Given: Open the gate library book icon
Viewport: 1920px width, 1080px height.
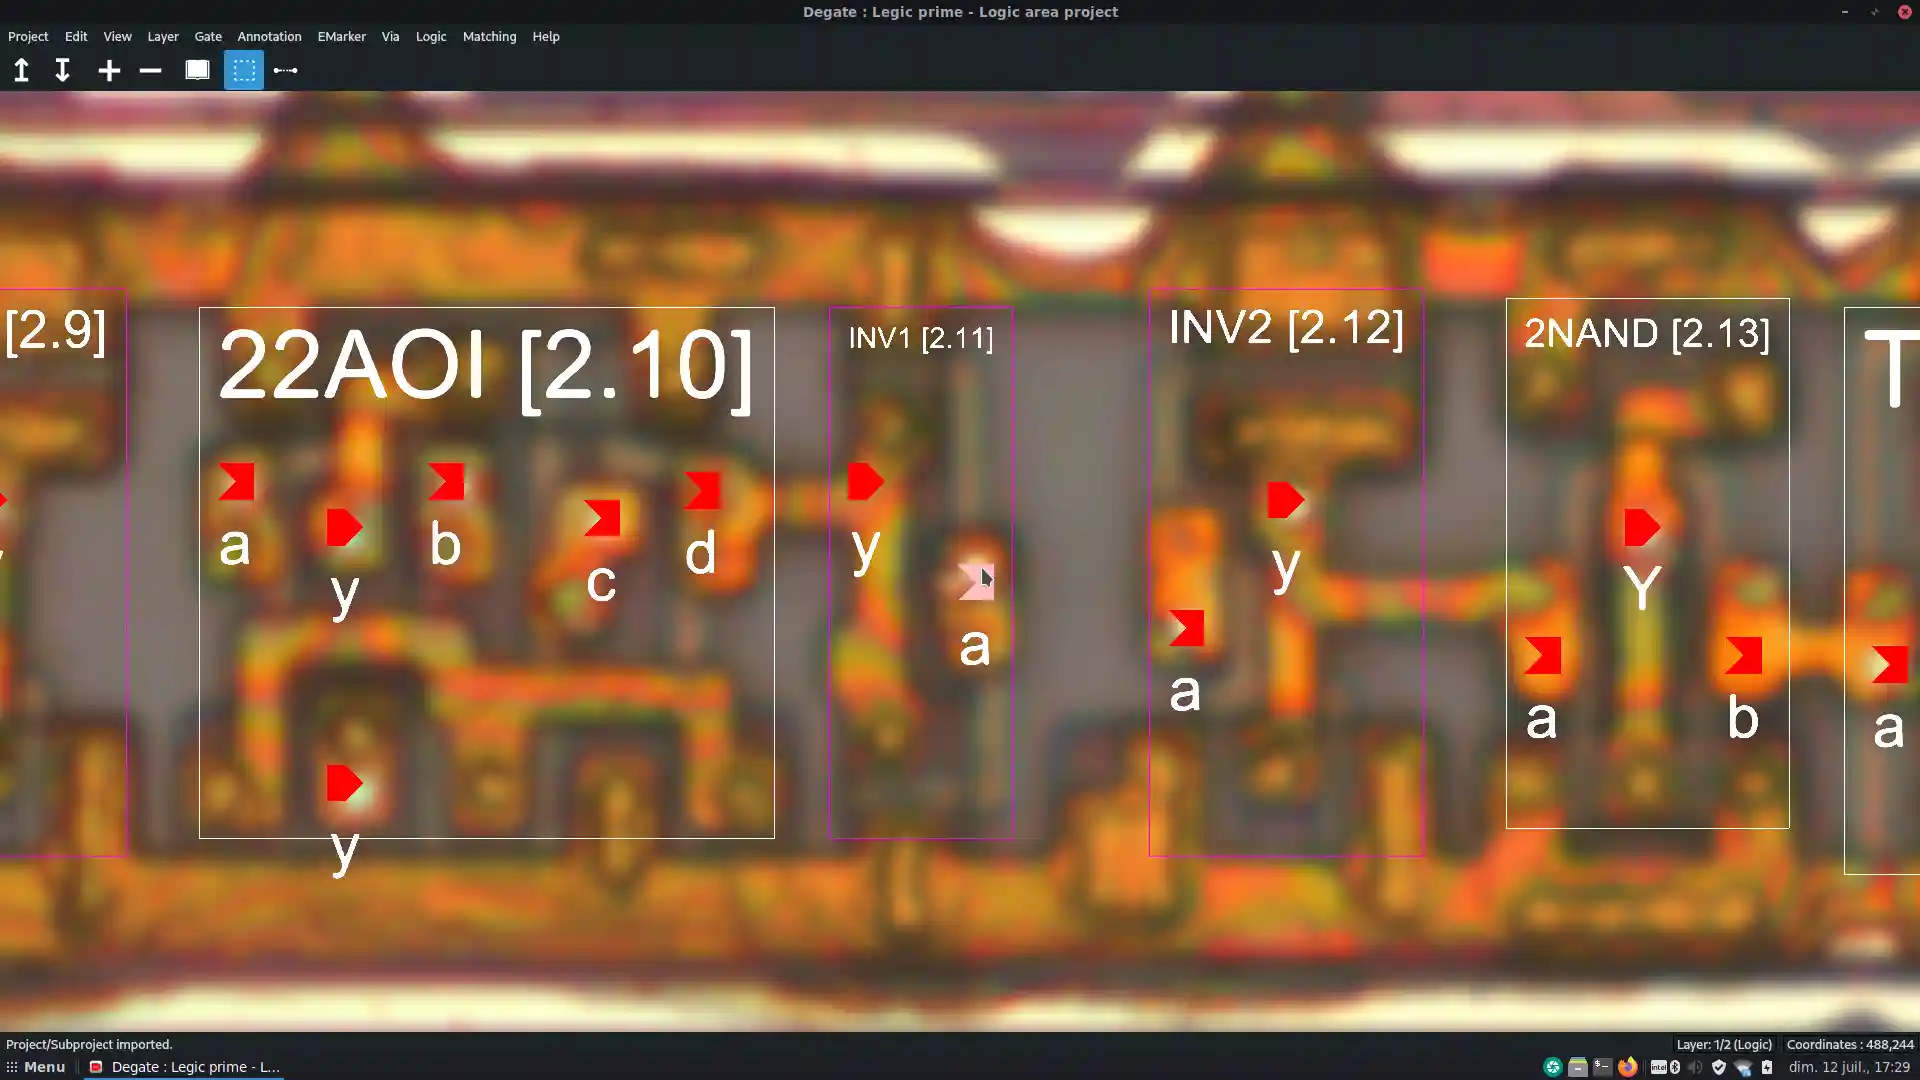Looking at the screenshot, I should point(197,70).
